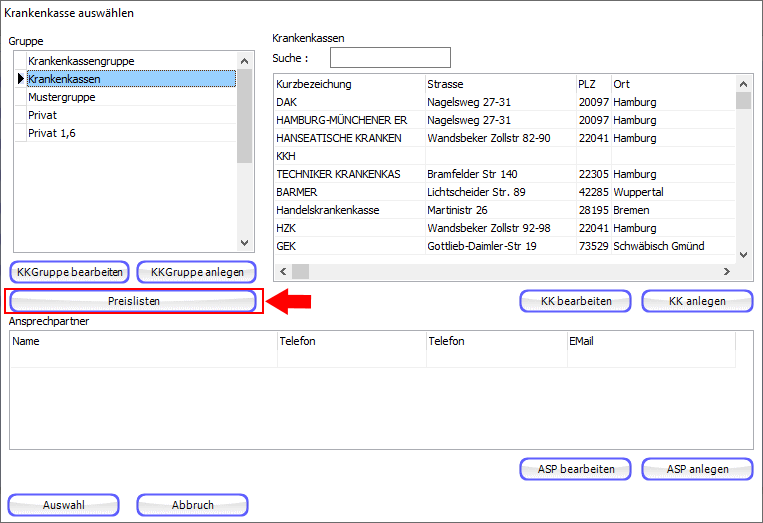Focus the Suche input field

point(390,58)
